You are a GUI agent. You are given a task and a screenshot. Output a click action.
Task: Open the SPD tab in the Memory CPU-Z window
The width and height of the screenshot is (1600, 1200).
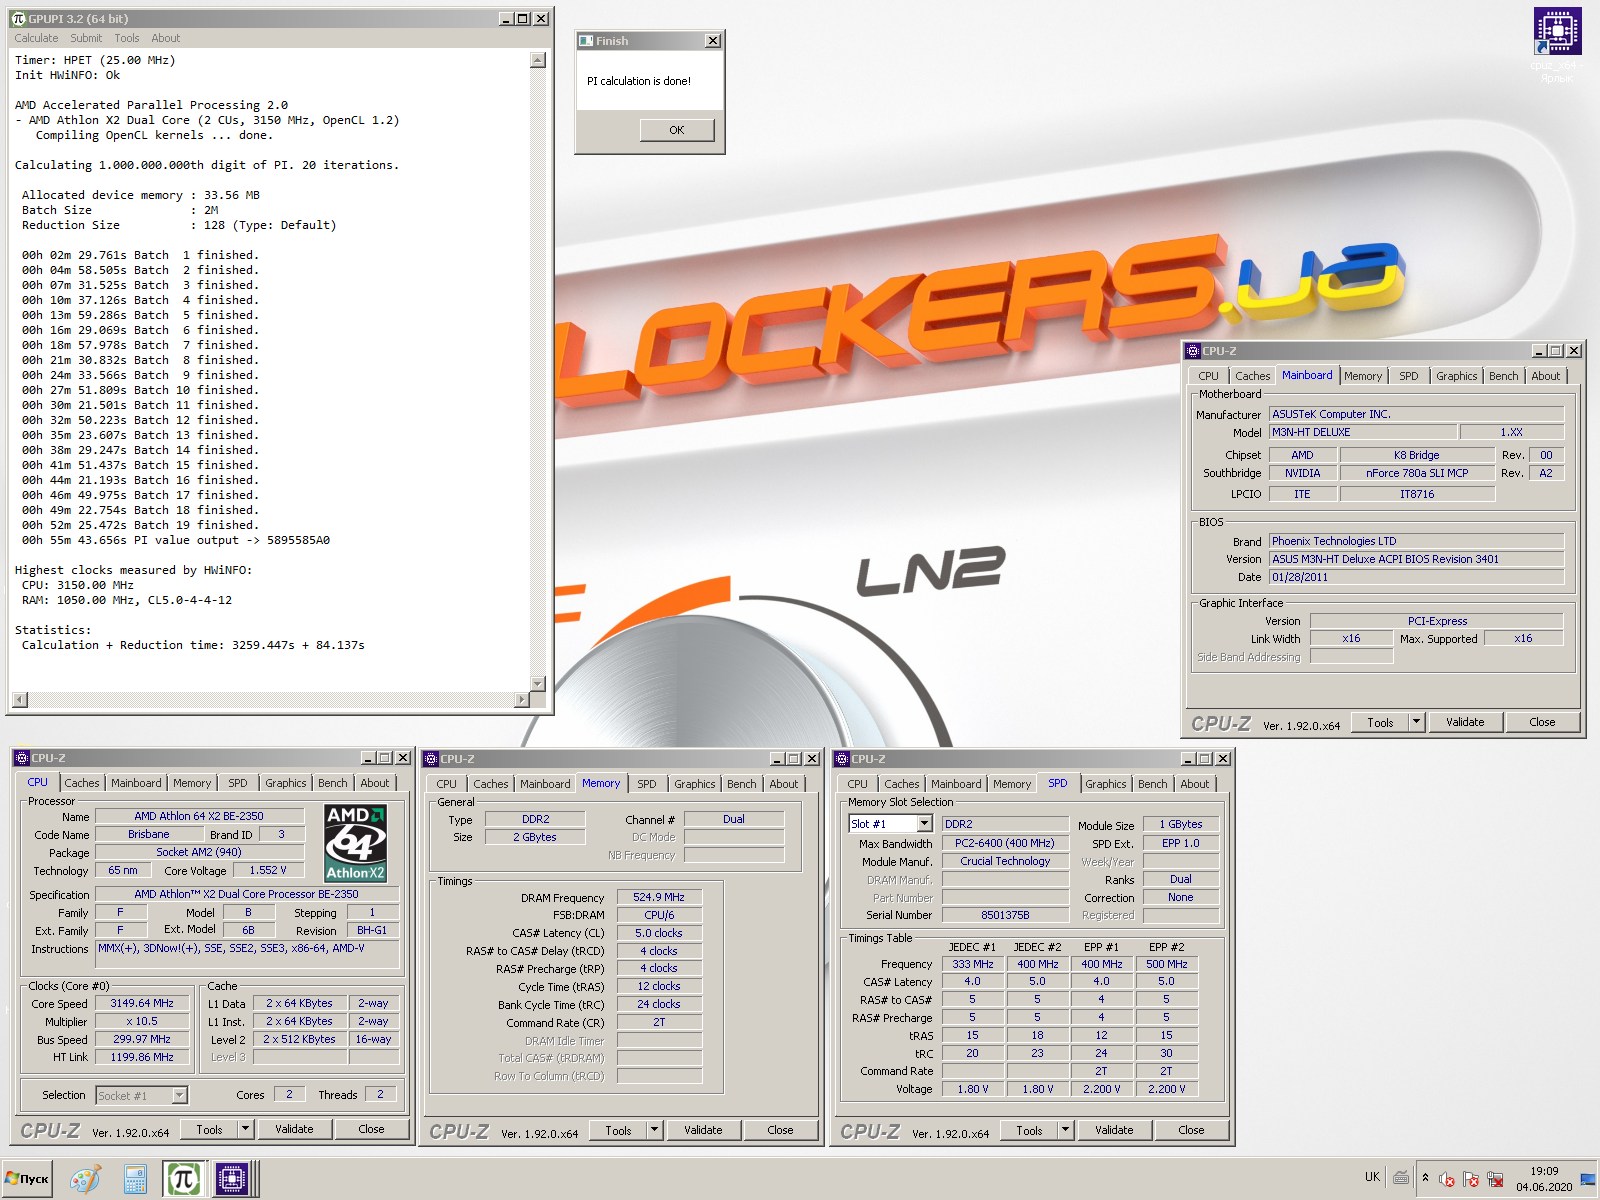(x=647, y=784)
